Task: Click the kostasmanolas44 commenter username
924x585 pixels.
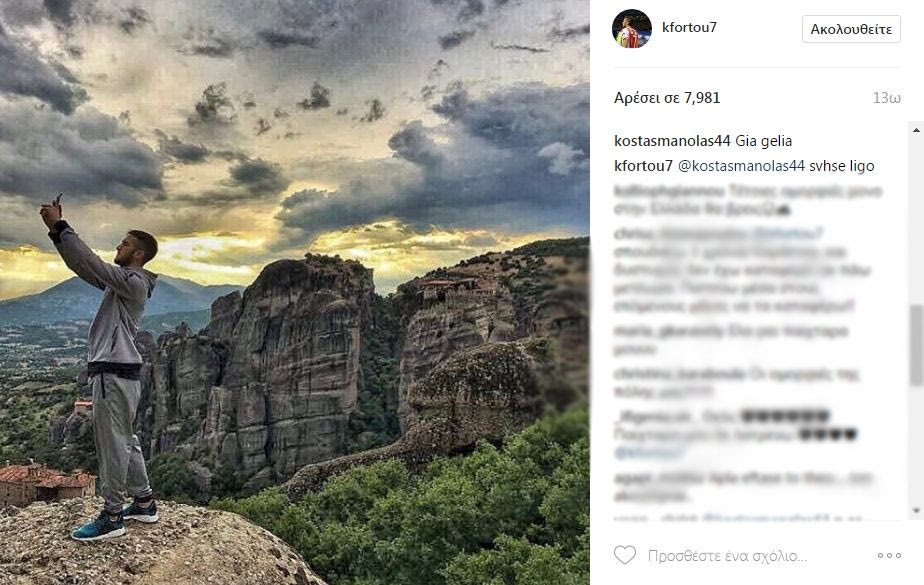Action: click(x=672, y=141)
